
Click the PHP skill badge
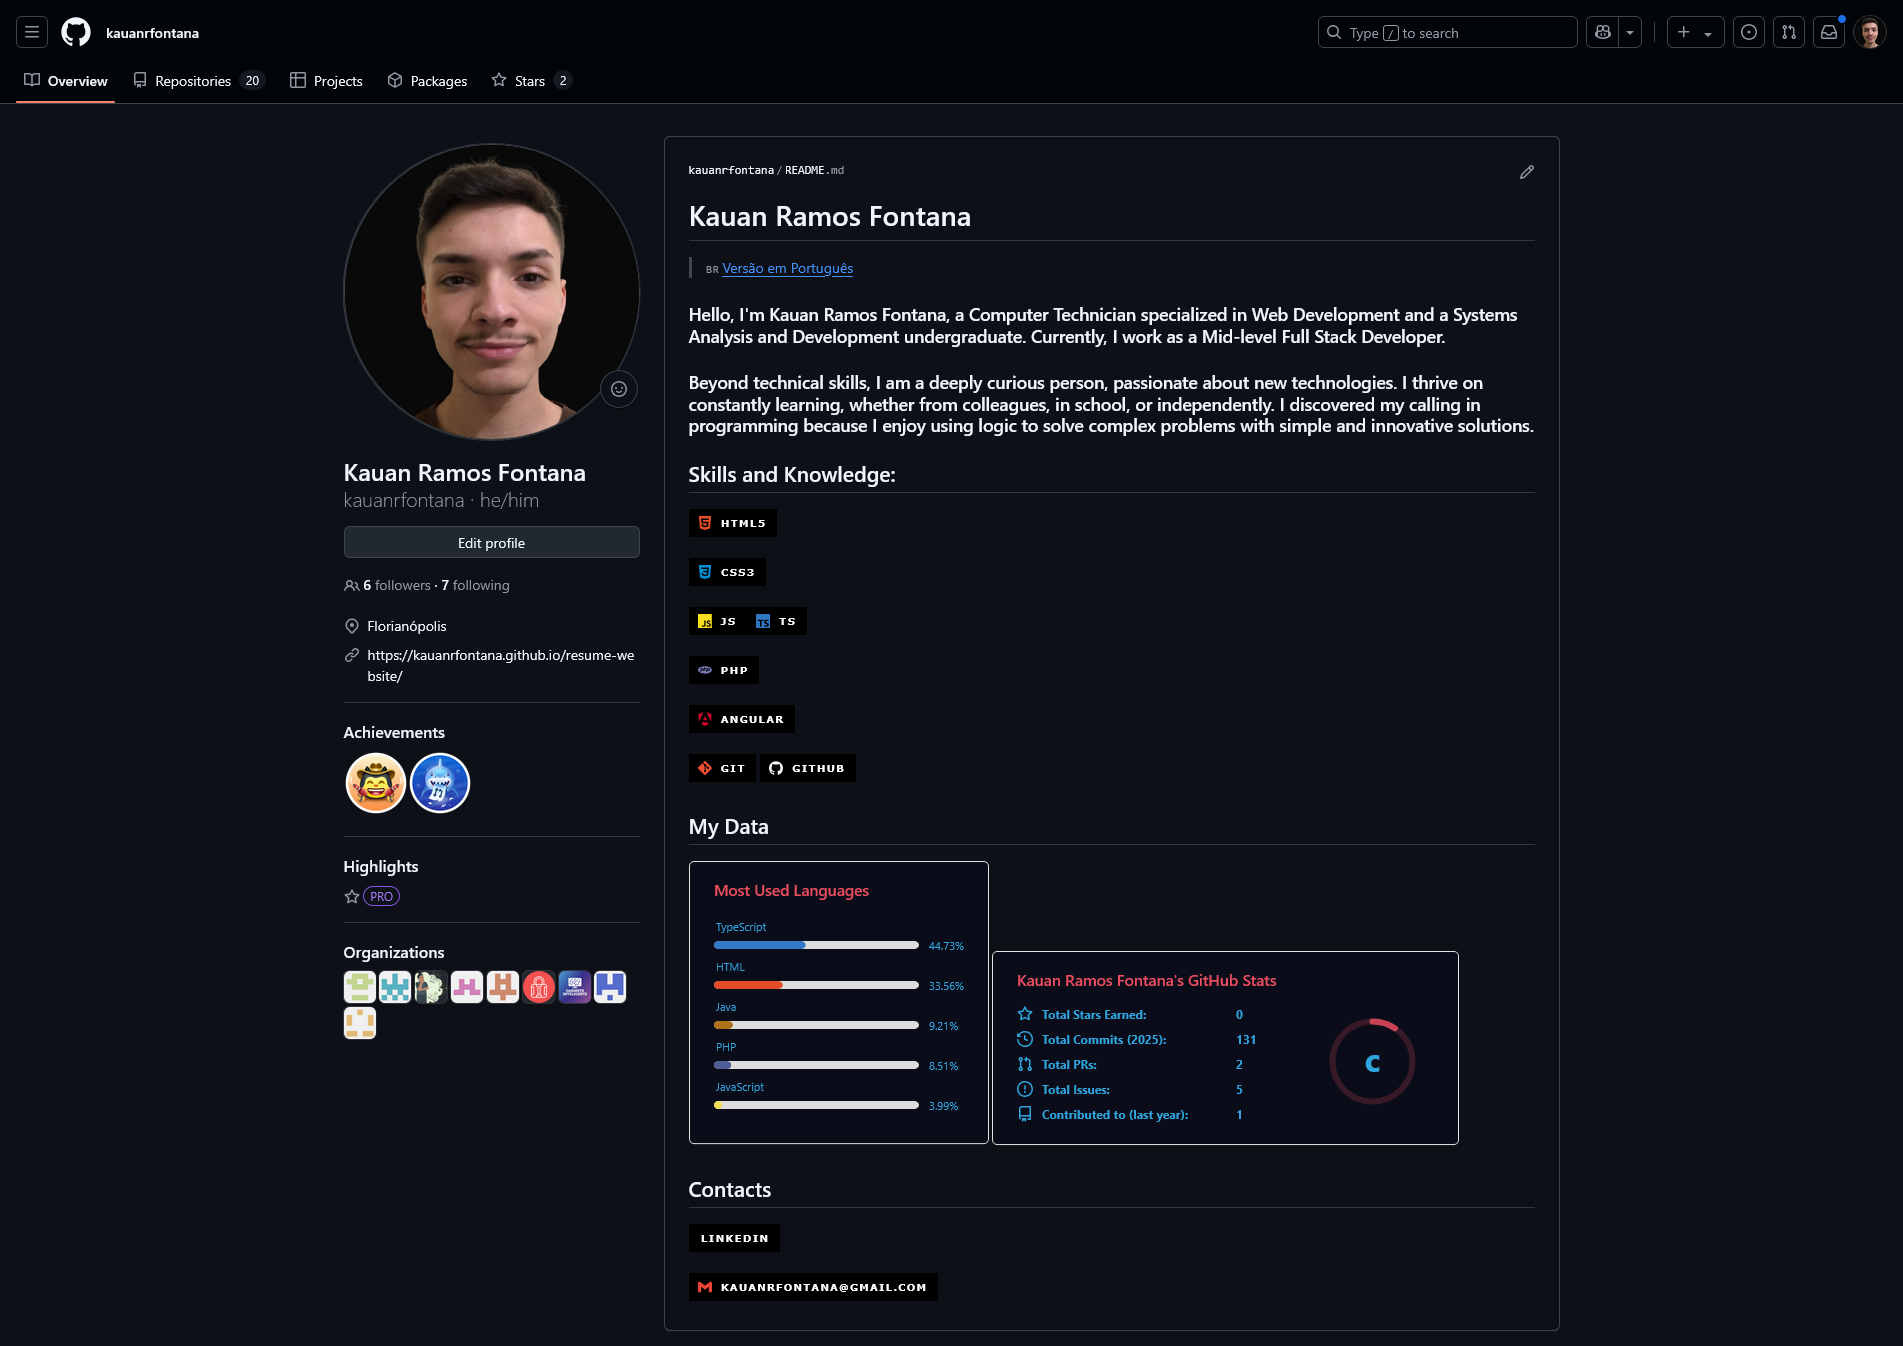[723, 670]
